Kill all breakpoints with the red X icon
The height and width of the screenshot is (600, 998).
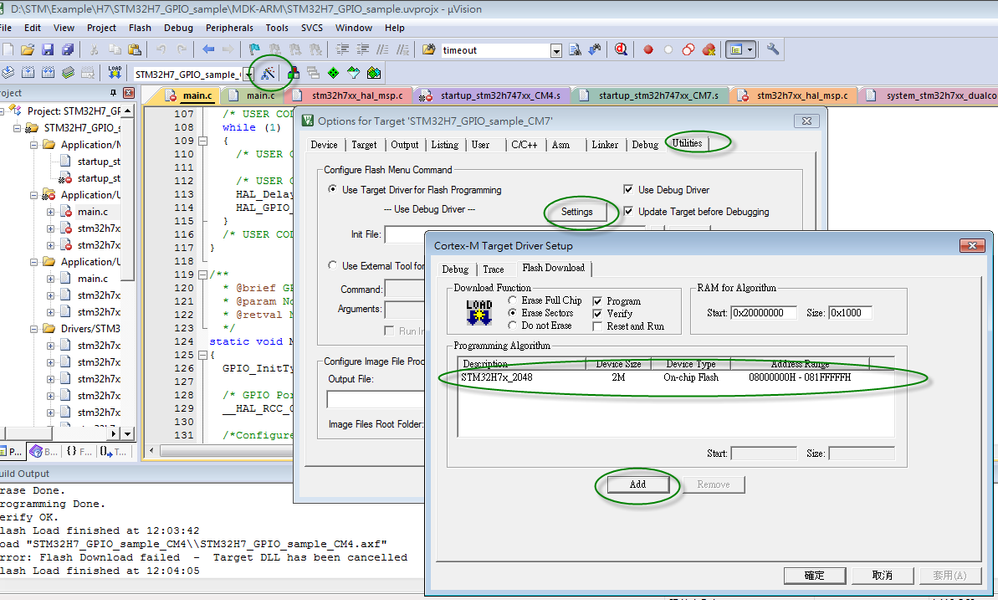coord(708,50)
